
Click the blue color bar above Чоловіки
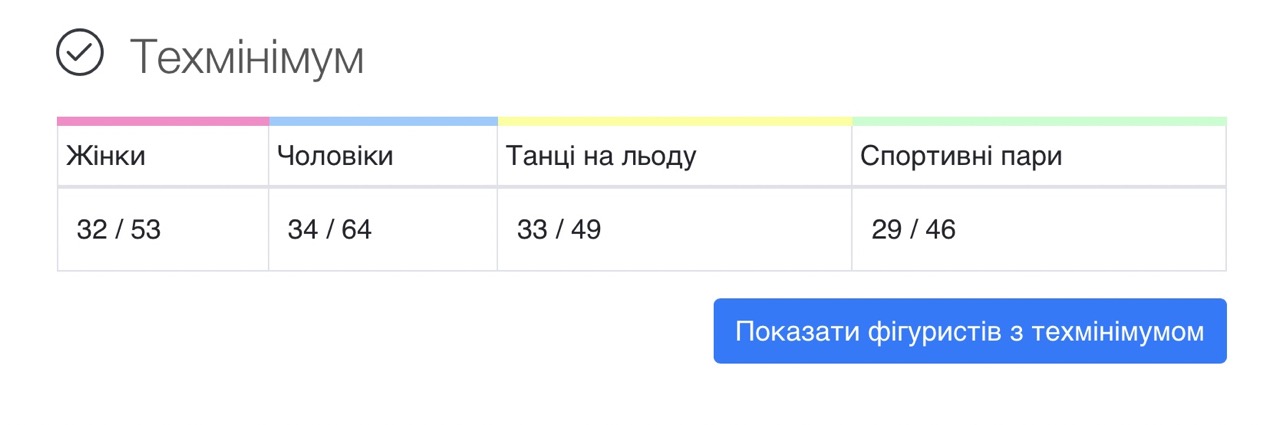(x=383, y=121)
